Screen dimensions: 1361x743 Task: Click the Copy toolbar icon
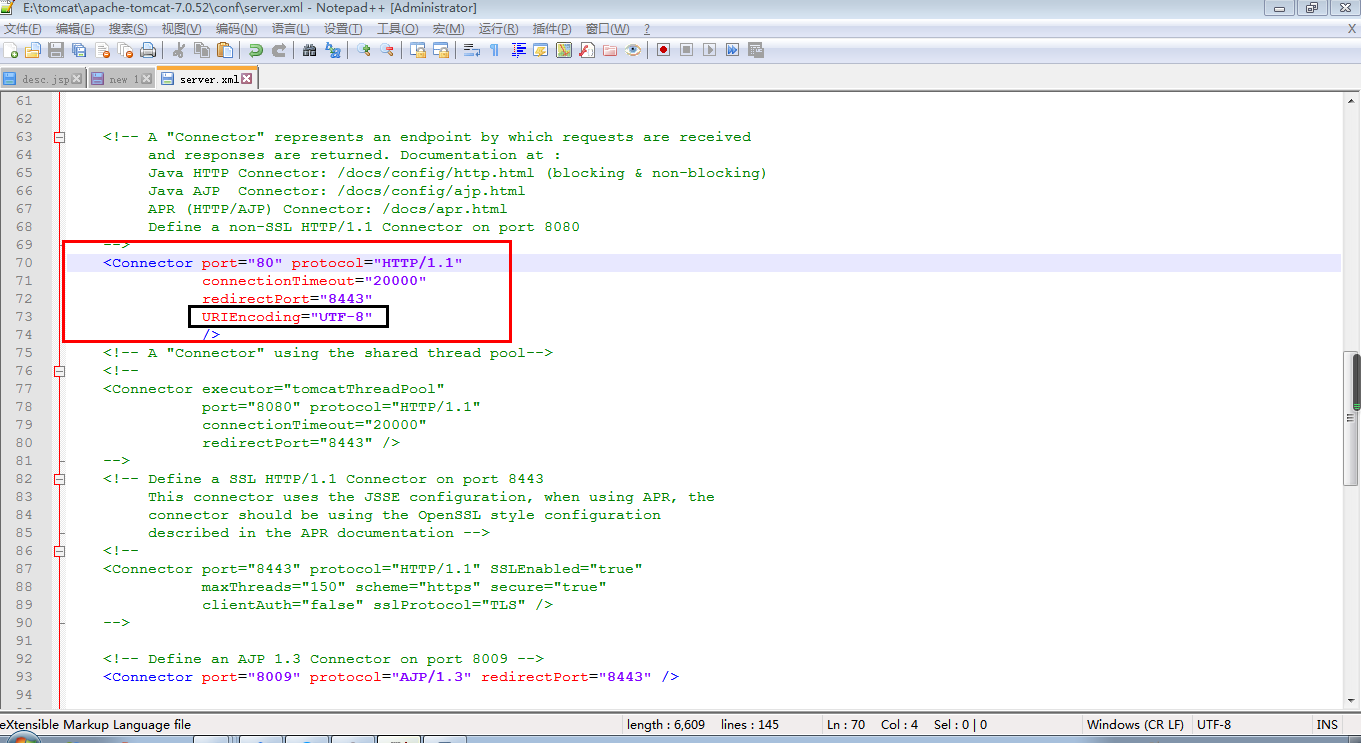tap(201, 50)
